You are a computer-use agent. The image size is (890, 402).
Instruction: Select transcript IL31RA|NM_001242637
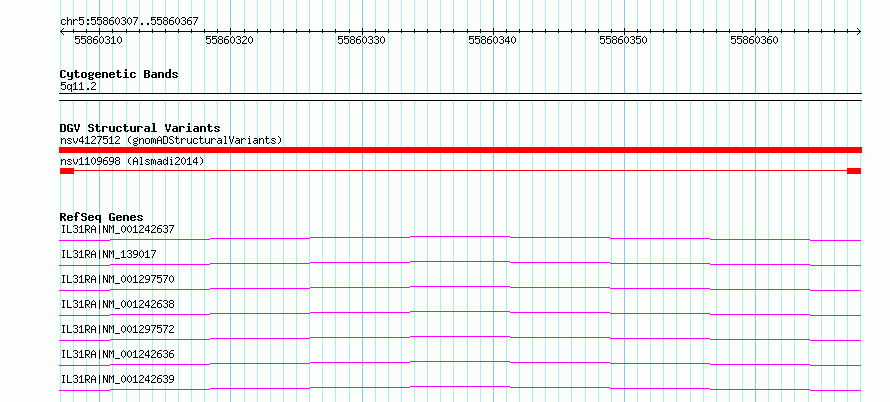coord(117,229)
